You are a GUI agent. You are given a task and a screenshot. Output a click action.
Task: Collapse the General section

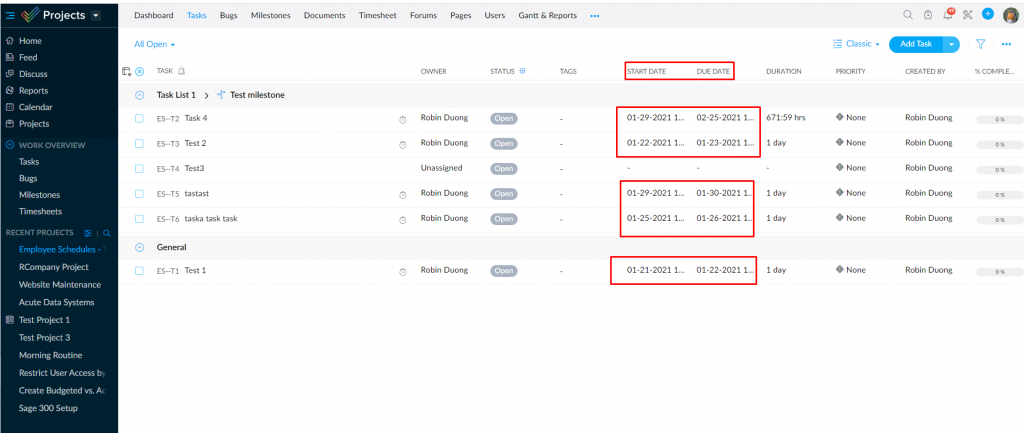pos(139,248)
